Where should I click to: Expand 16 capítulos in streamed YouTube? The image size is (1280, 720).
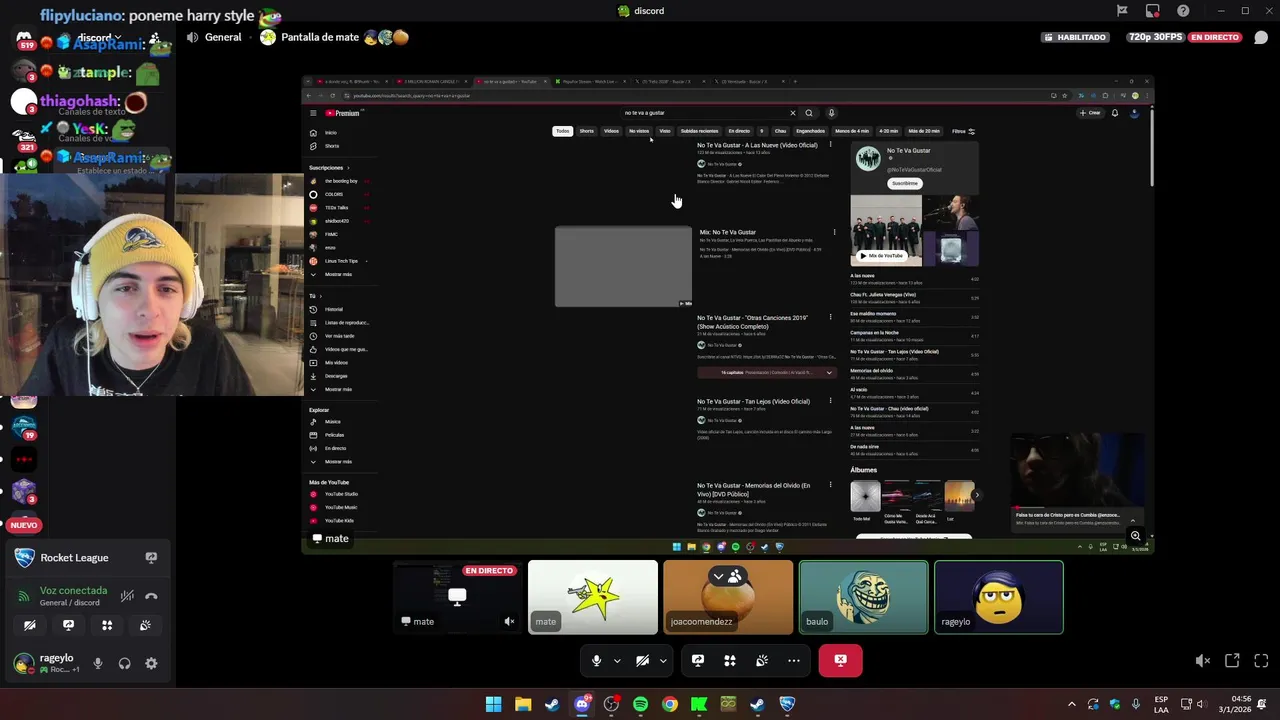click(767, 372)
